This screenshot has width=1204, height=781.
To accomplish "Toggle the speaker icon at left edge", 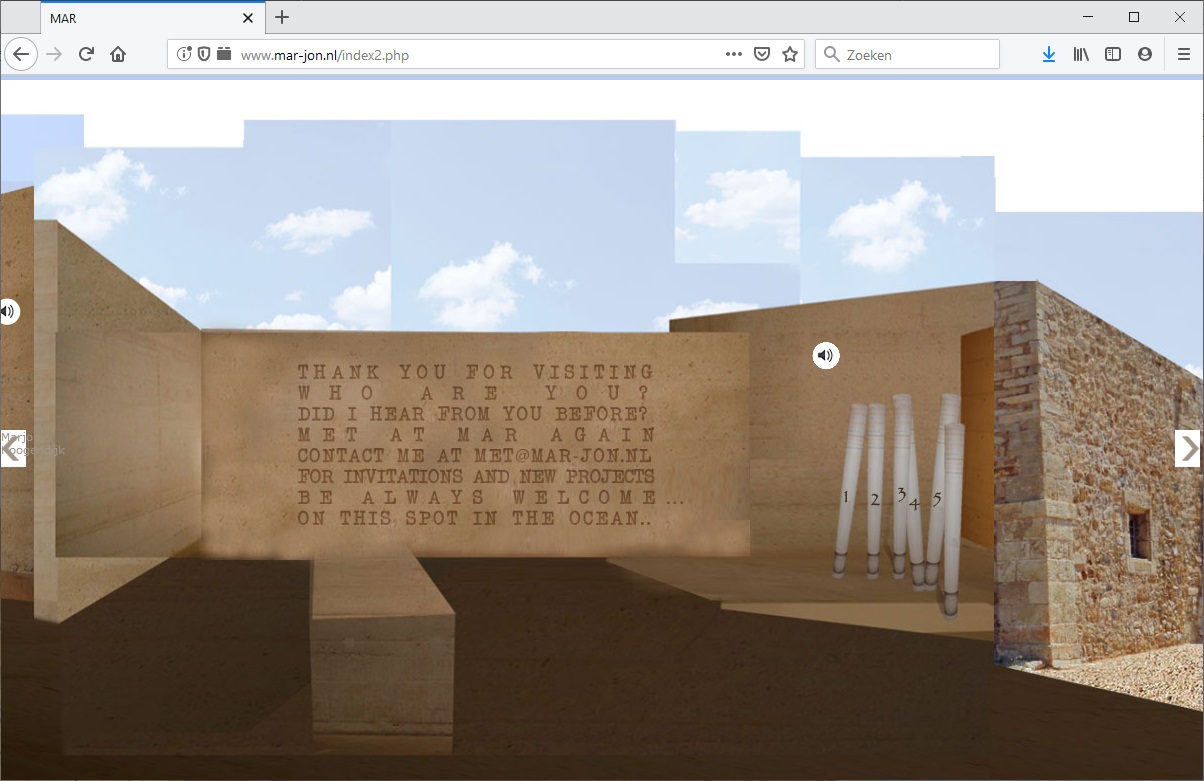I will [8, 311].
